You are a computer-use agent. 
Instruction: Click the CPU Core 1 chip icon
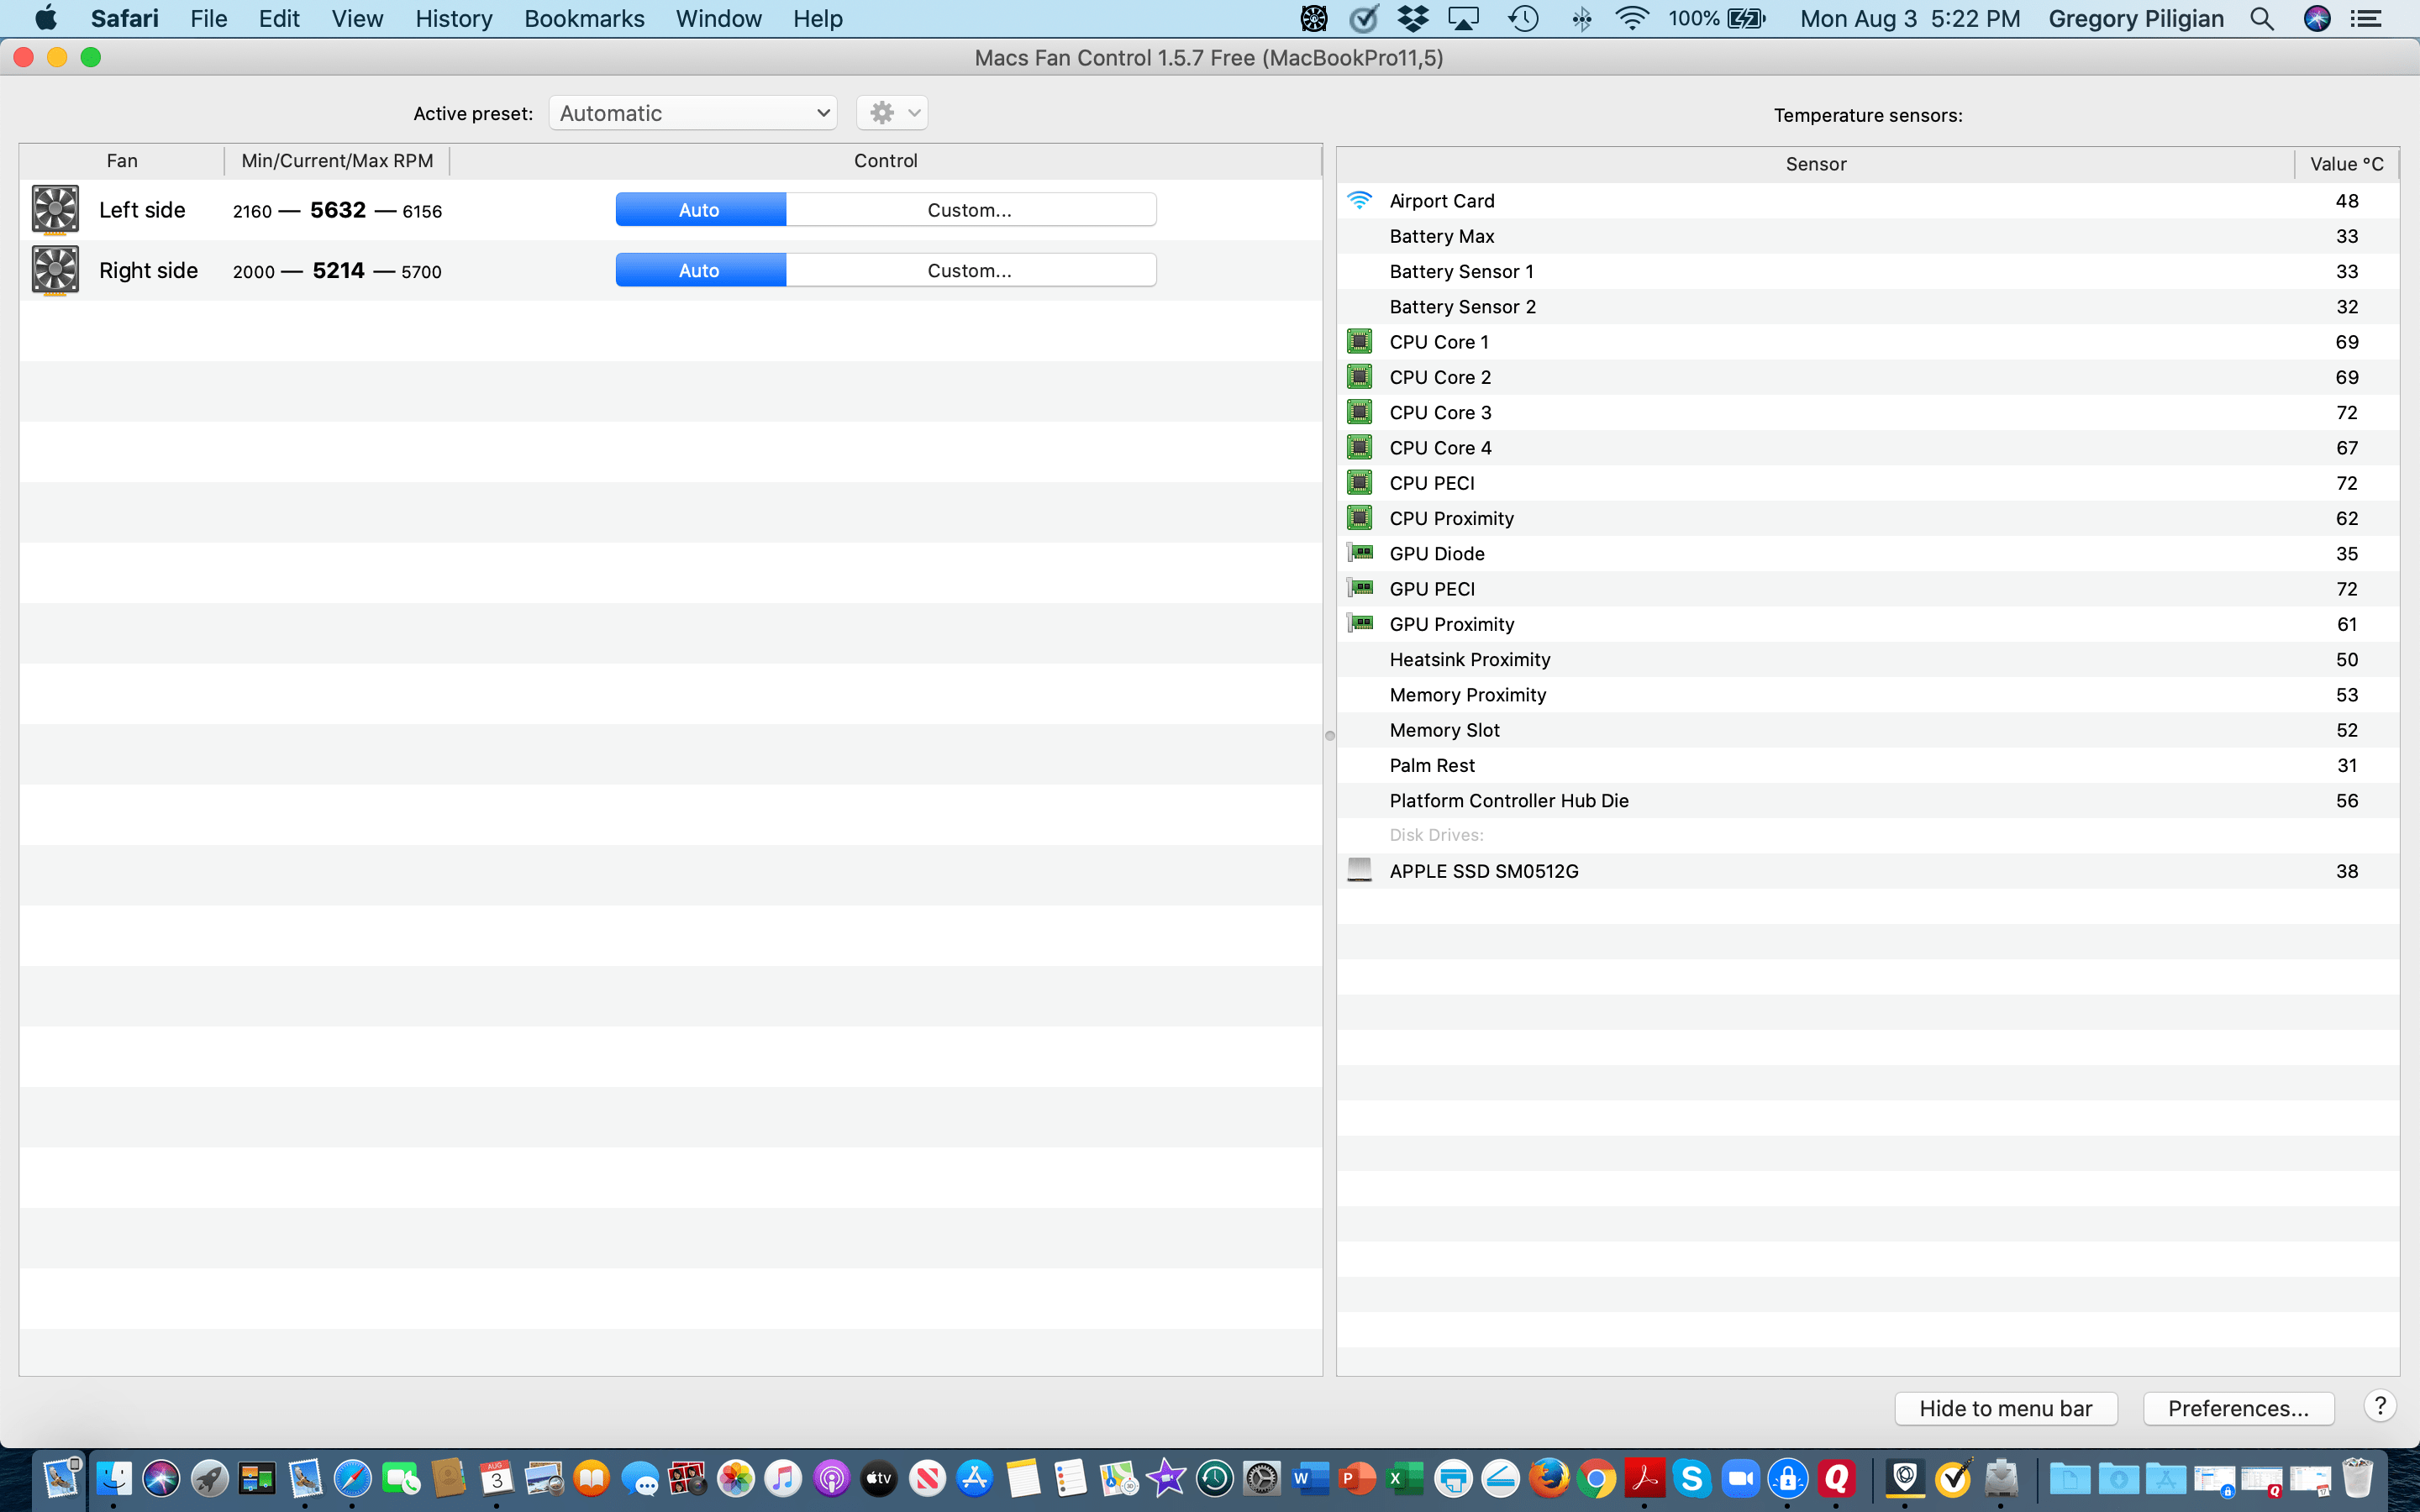tap(1359, 342)
